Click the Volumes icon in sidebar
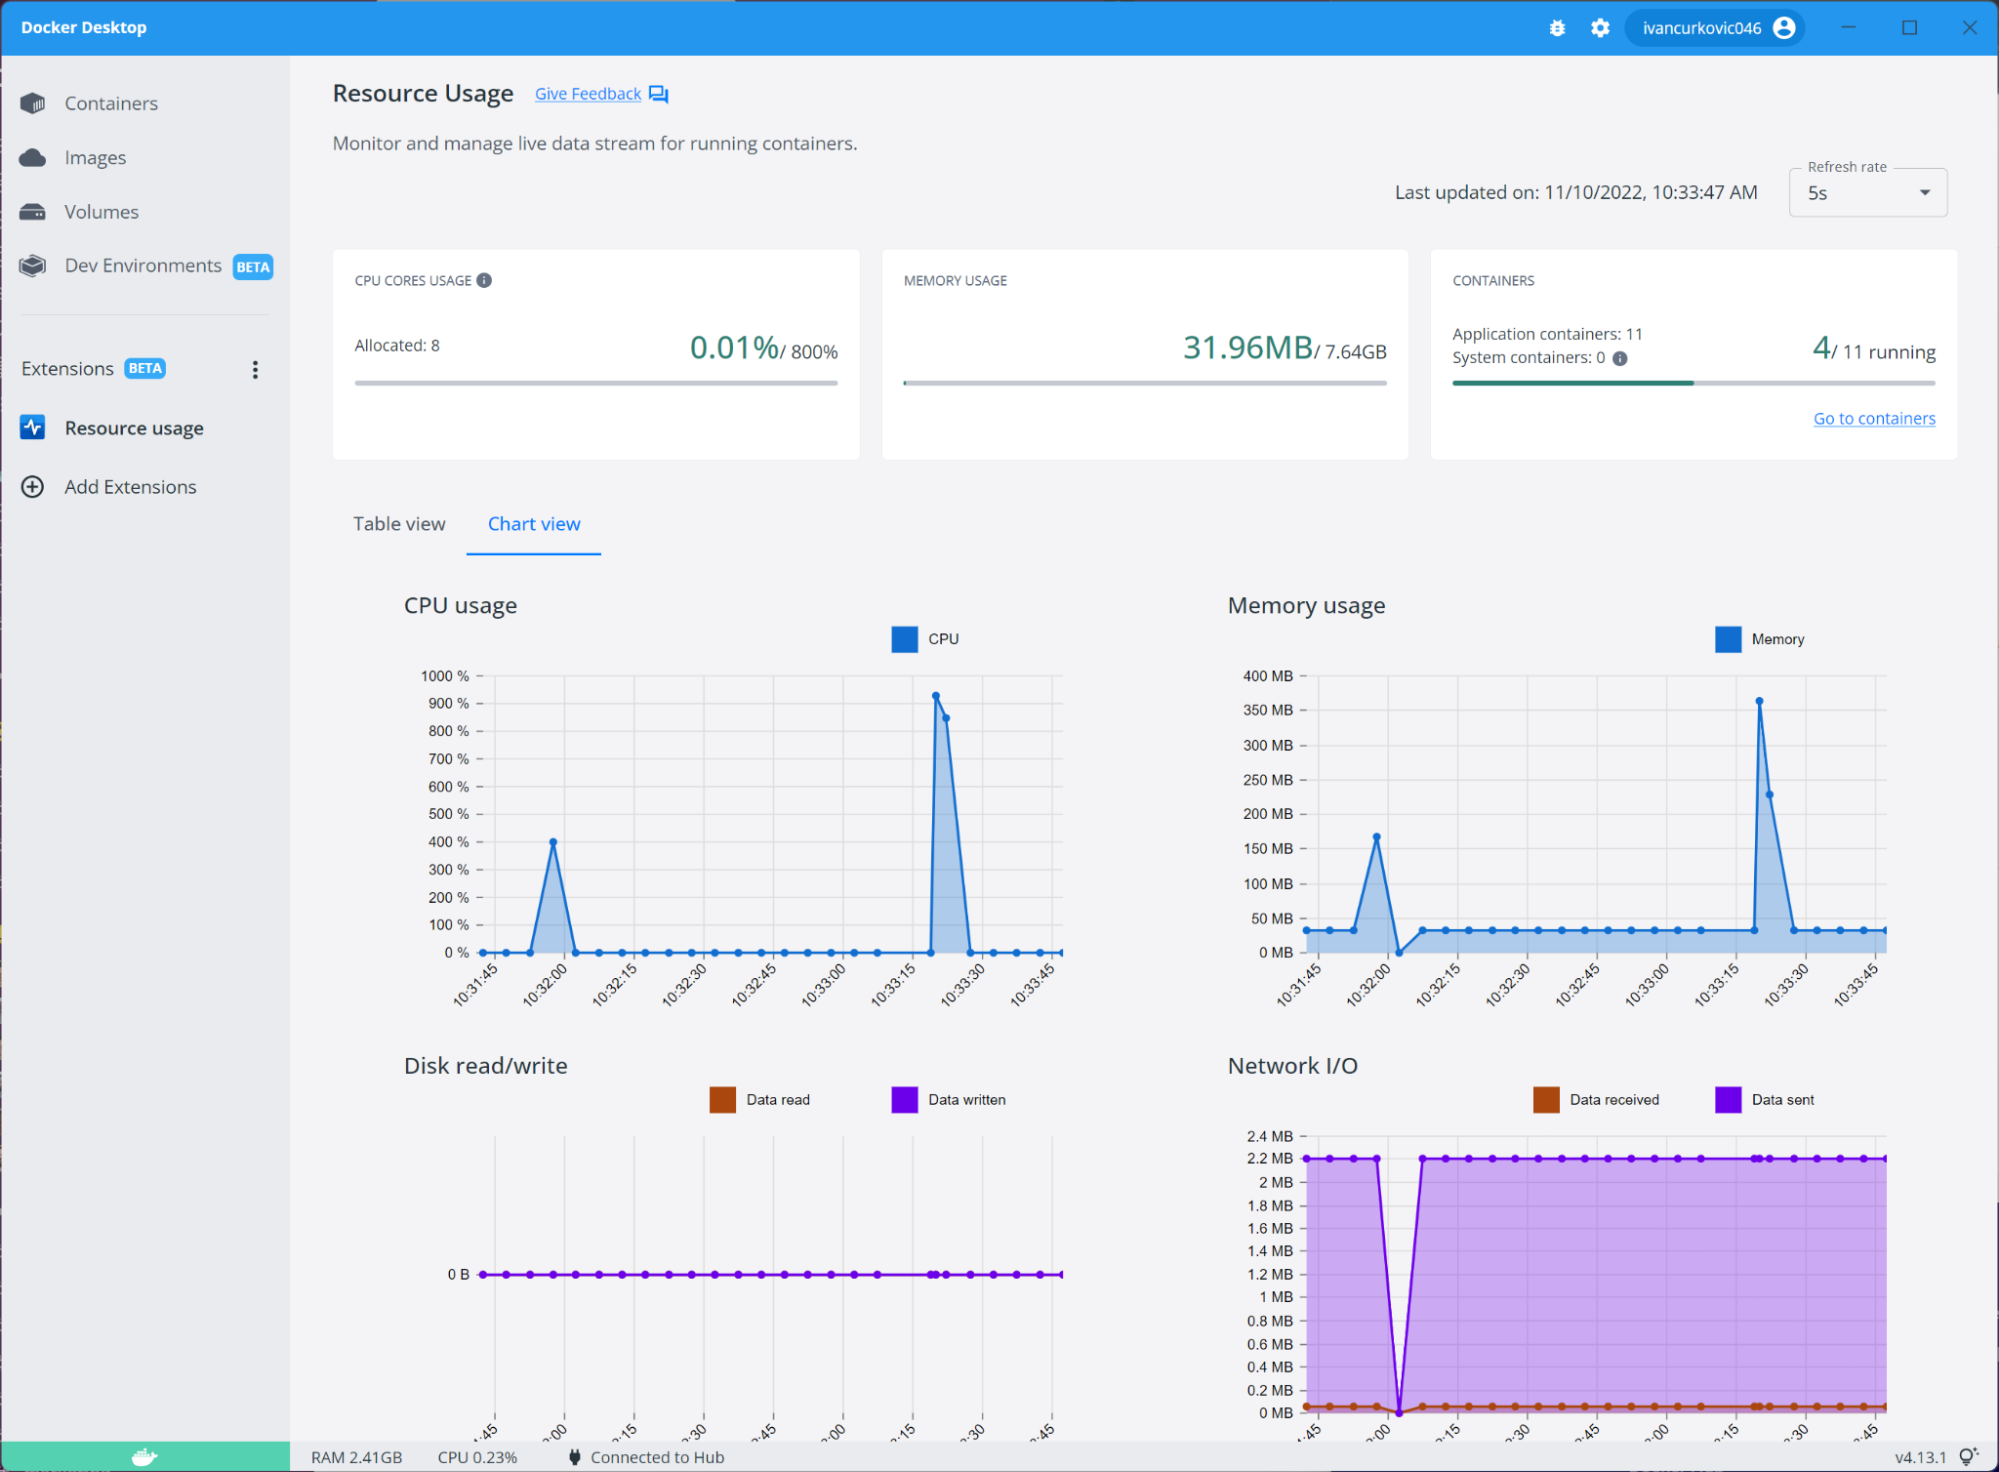The height and width of the screenshot is (1472, 1999). (33, 211)
